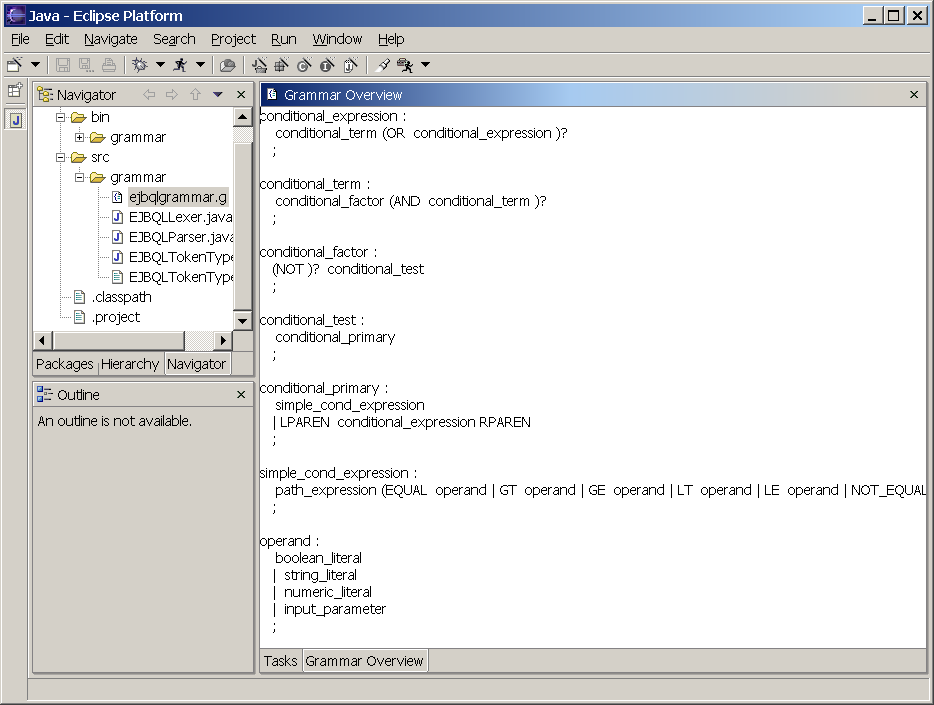Switch to the Hierarchy tab
934x705 pixels.
coord(129,364)
